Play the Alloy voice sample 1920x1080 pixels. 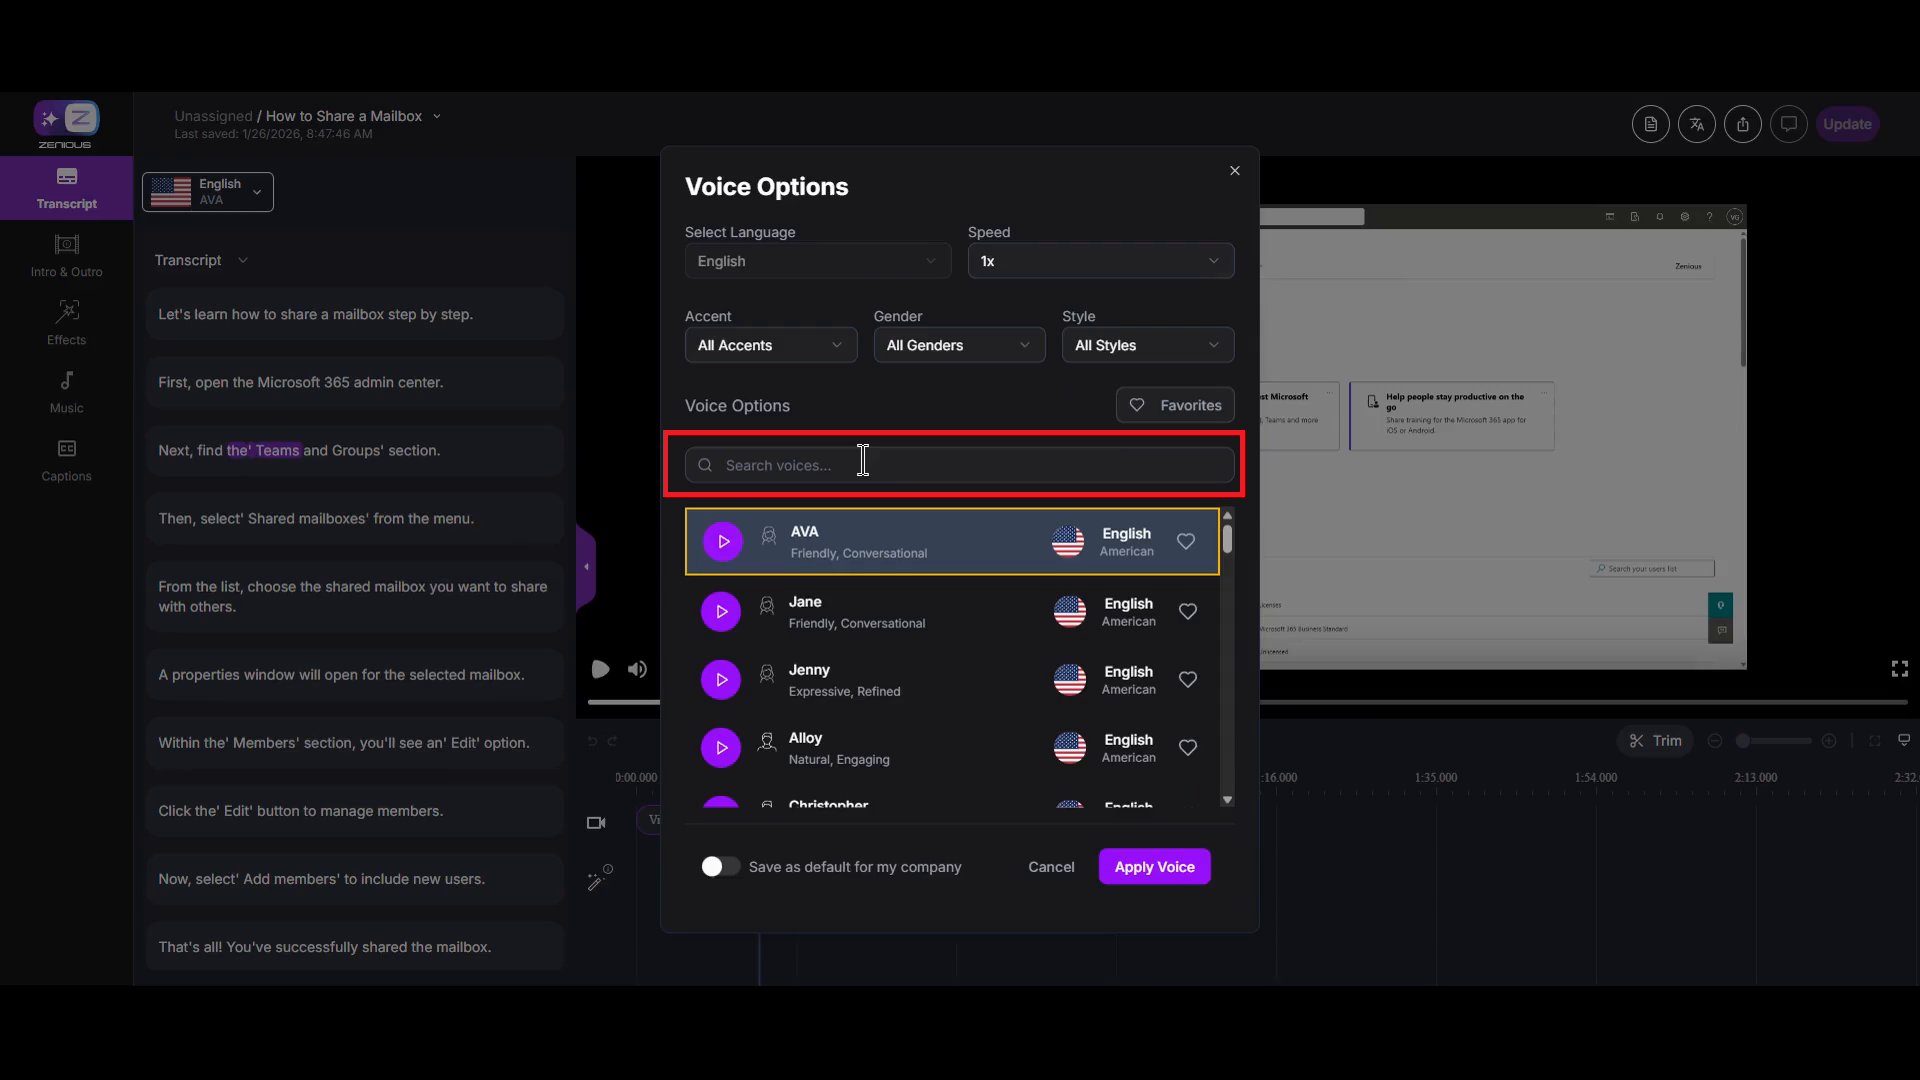(720, 747)
